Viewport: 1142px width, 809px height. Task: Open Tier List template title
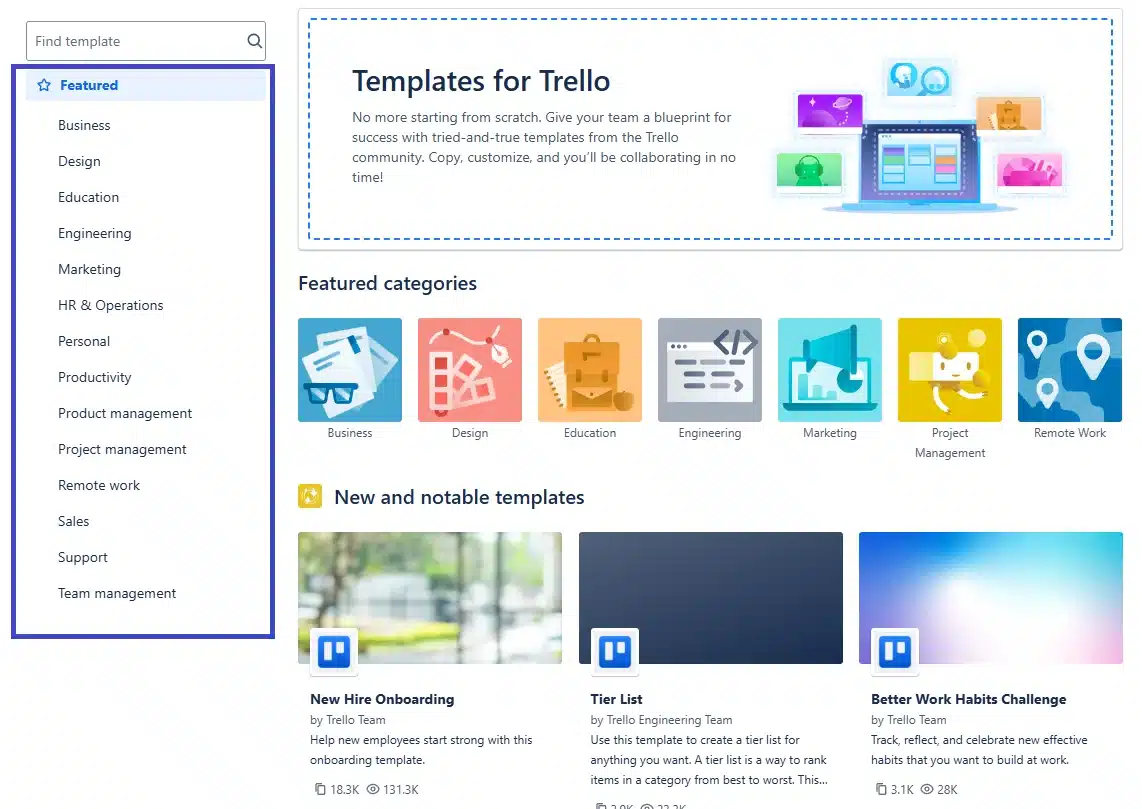click(617, 699)
